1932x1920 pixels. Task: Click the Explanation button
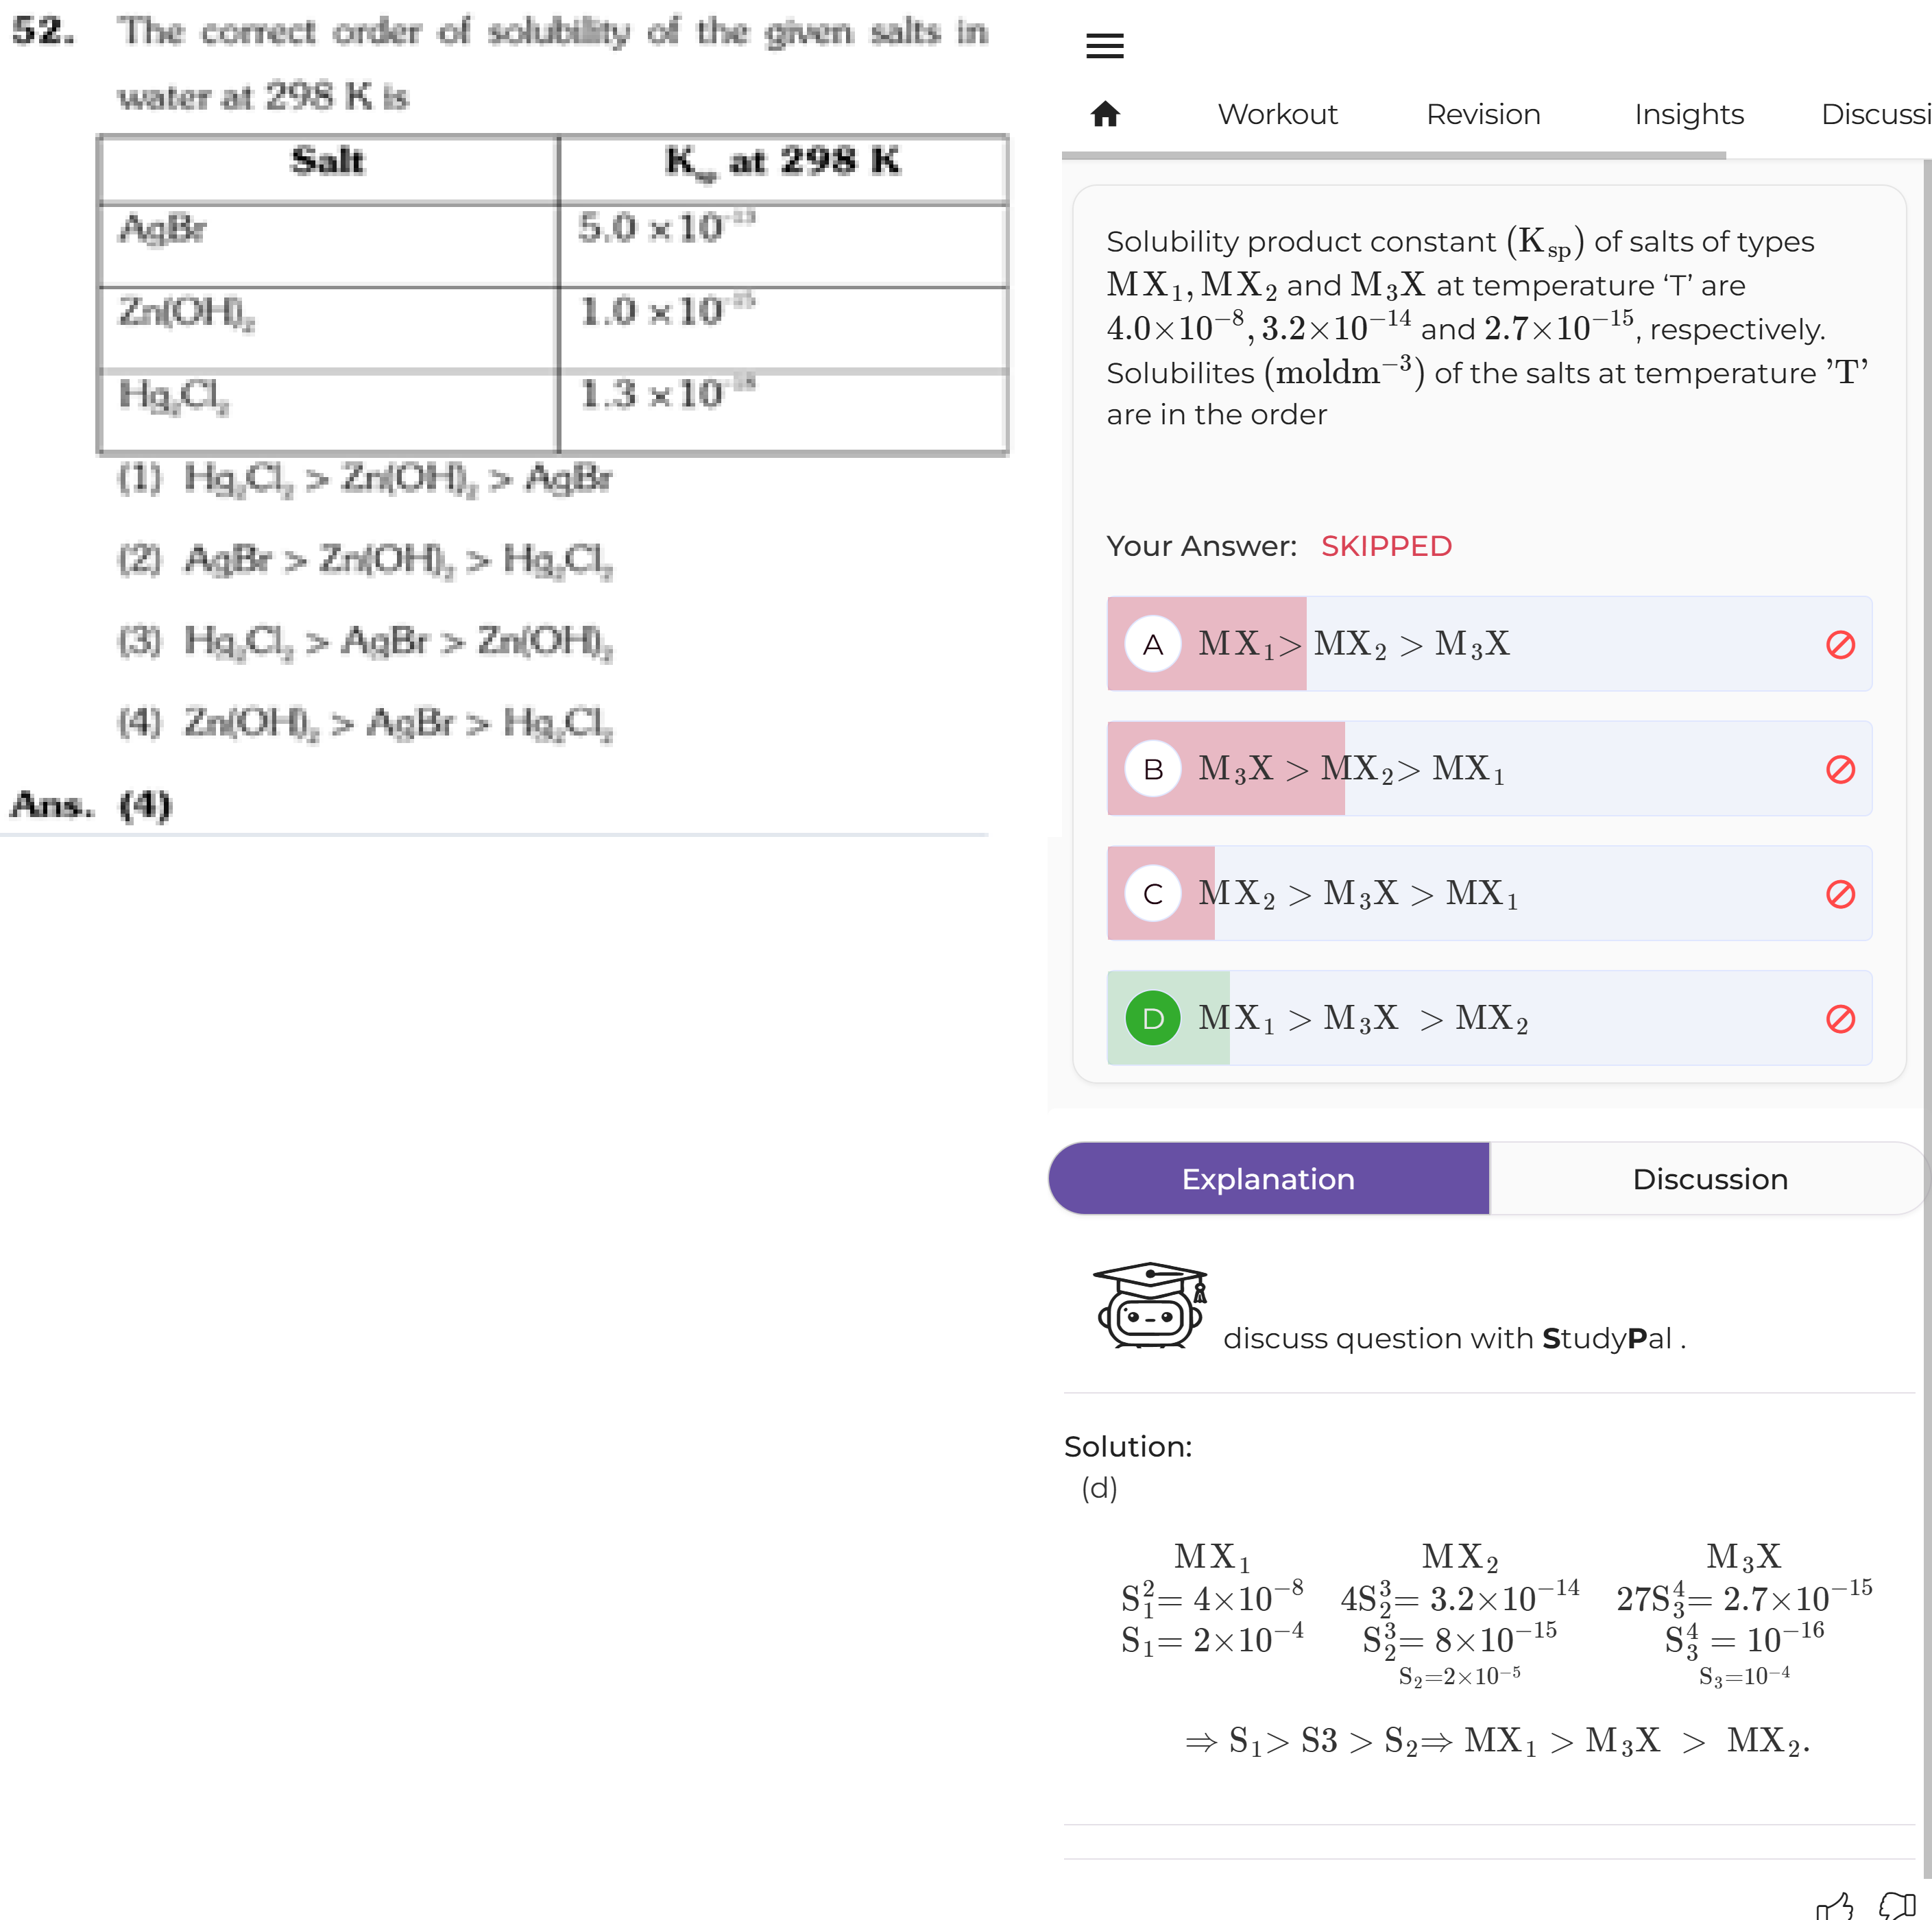pyautogui.click(x=1268, y=1178)
